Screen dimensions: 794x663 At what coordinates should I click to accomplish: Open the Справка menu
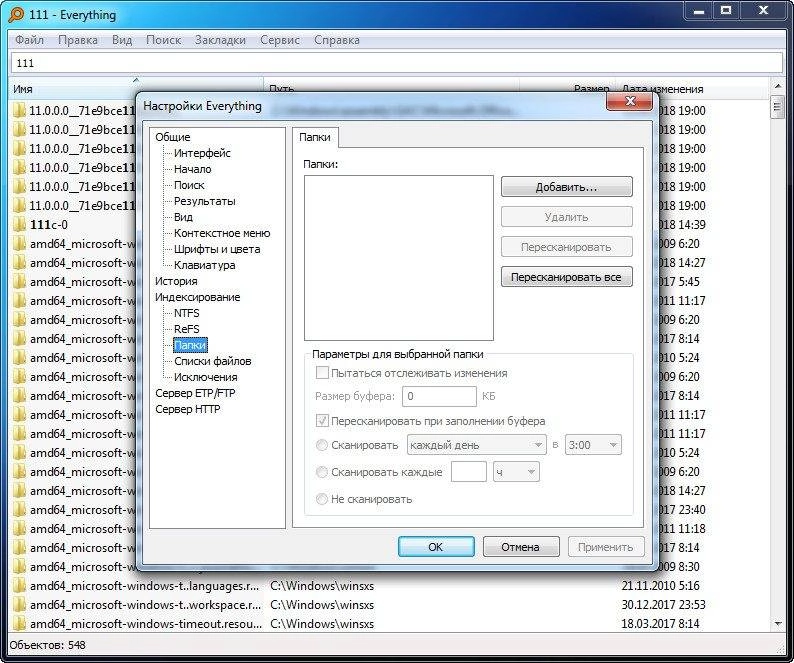click(337, 40)
